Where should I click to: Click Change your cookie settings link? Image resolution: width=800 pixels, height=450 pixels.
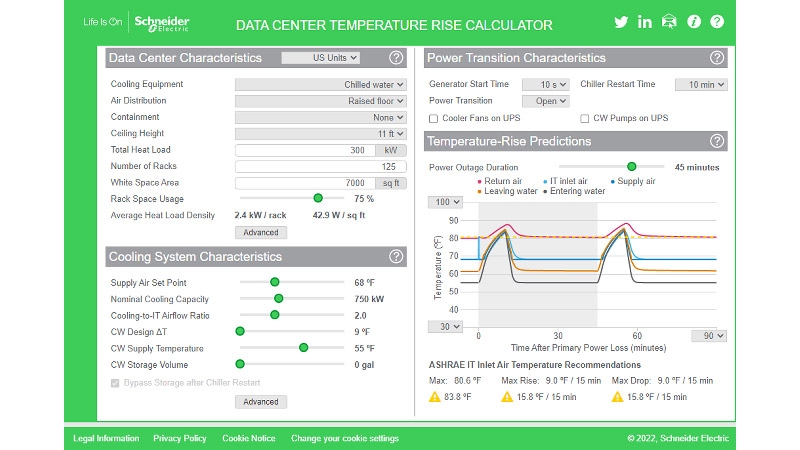(345, 438)
